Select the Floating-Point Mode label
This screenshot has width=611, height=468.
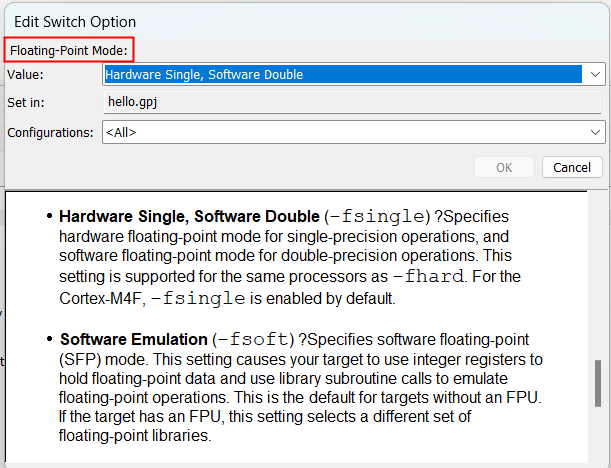[x=70, y=51]
